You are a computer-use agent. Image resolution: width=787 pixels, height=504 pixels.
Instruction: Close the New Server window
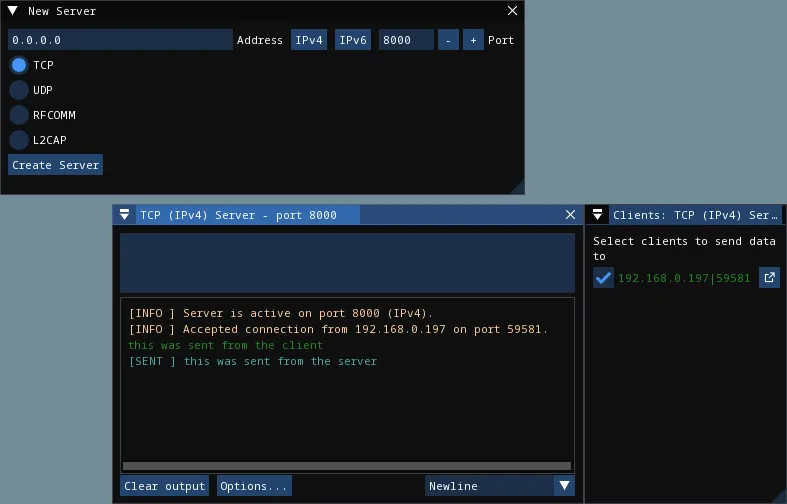[x=512, y=11]
